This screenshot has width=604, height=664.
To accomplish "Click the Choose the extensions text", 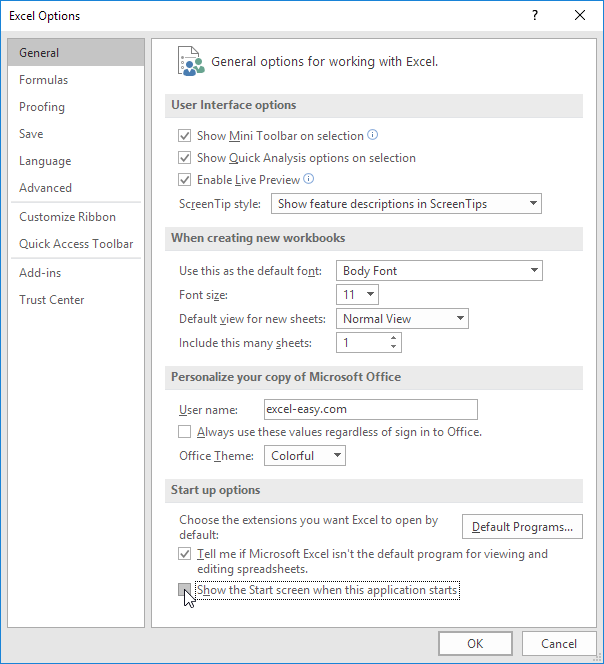I will point(308,527).
